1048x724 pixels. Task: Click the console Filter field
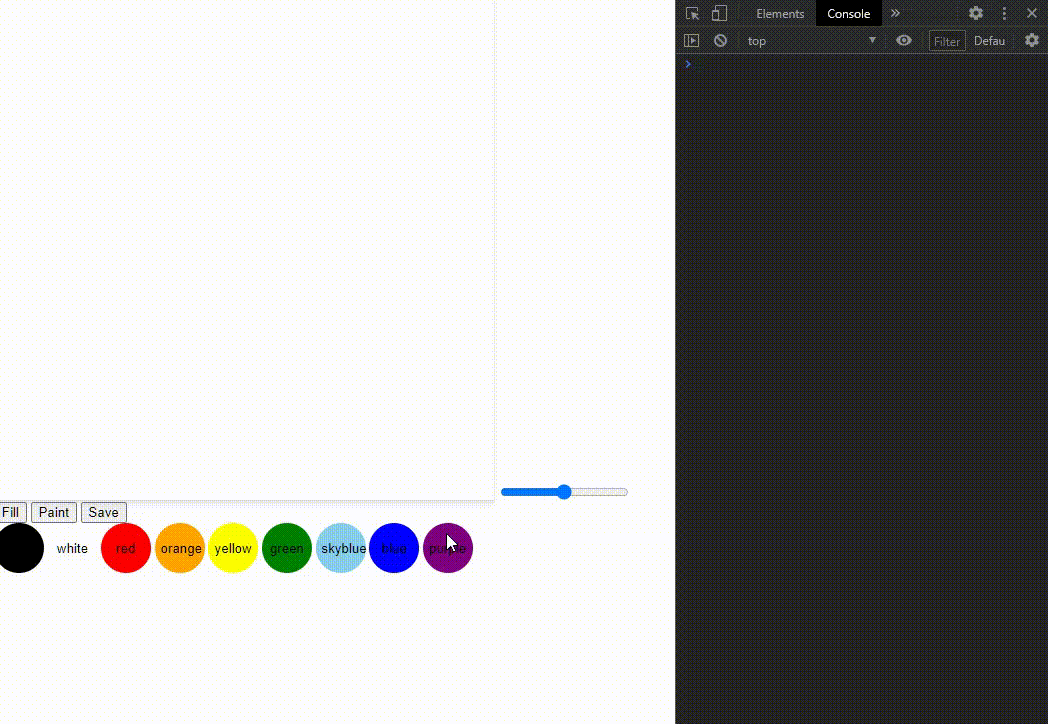point(947,41)
